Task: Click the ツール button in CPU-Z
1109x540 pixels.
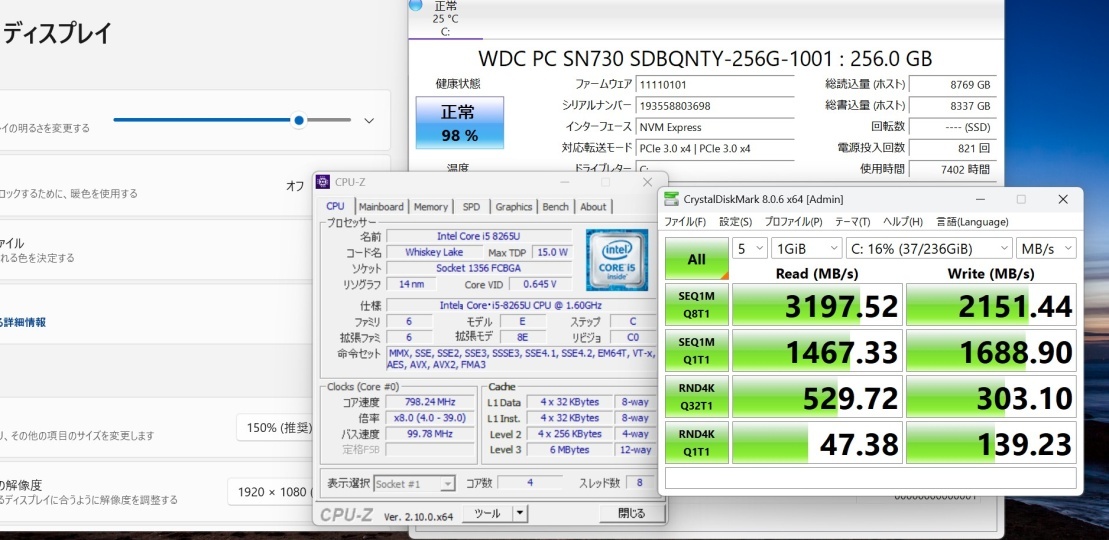Action: click(x=487, y=514)
